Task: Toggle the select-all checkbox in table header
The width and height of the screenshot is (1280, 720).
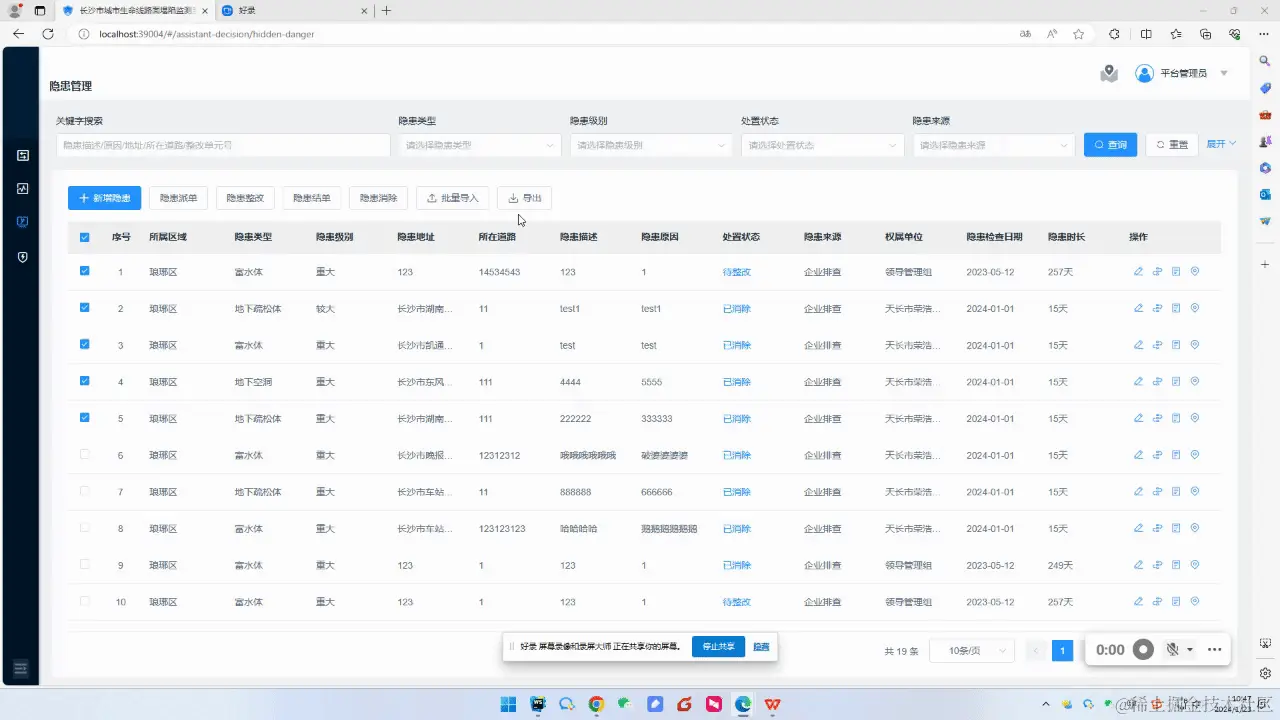Action: click(84, 237)
